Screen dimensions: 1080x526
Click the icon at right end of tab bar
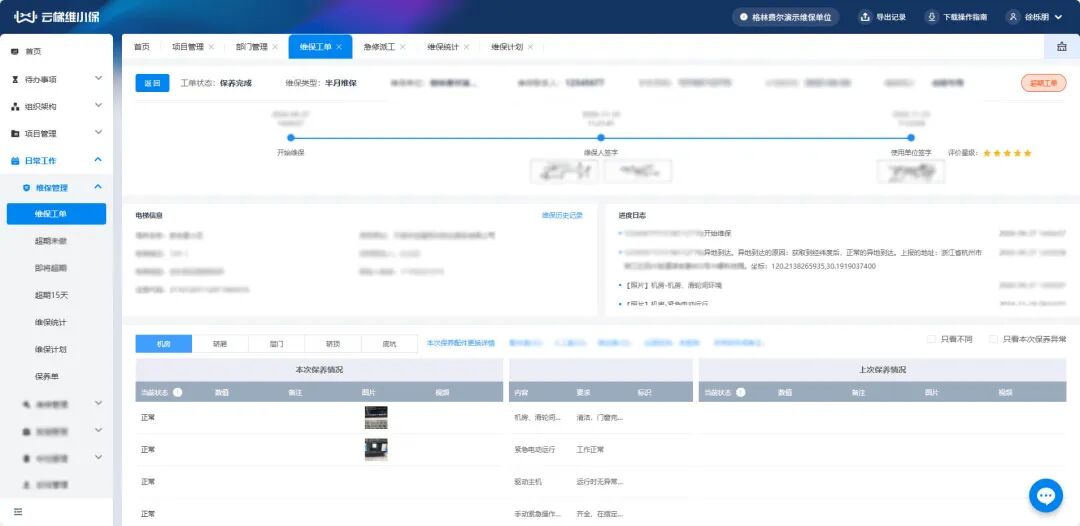pyautogui.click(x=1061, y=47)
